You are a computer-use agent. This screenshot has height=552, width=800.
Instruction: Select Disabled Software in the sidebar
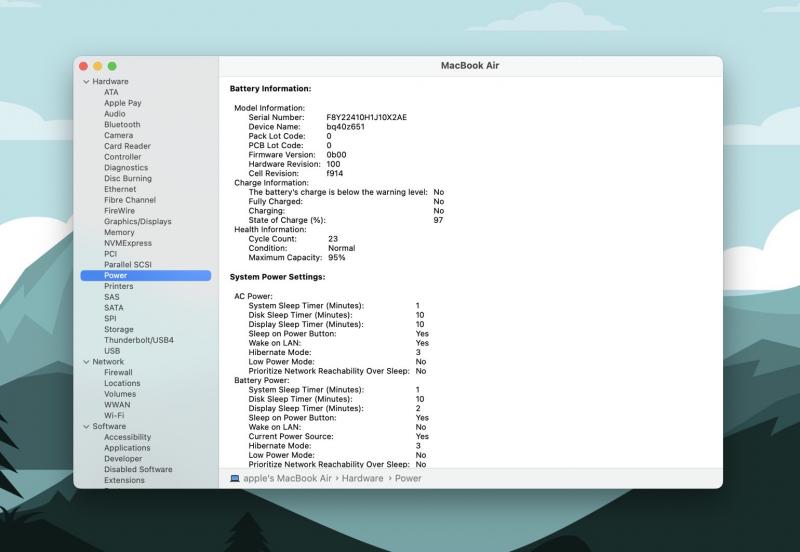[138, 469]
